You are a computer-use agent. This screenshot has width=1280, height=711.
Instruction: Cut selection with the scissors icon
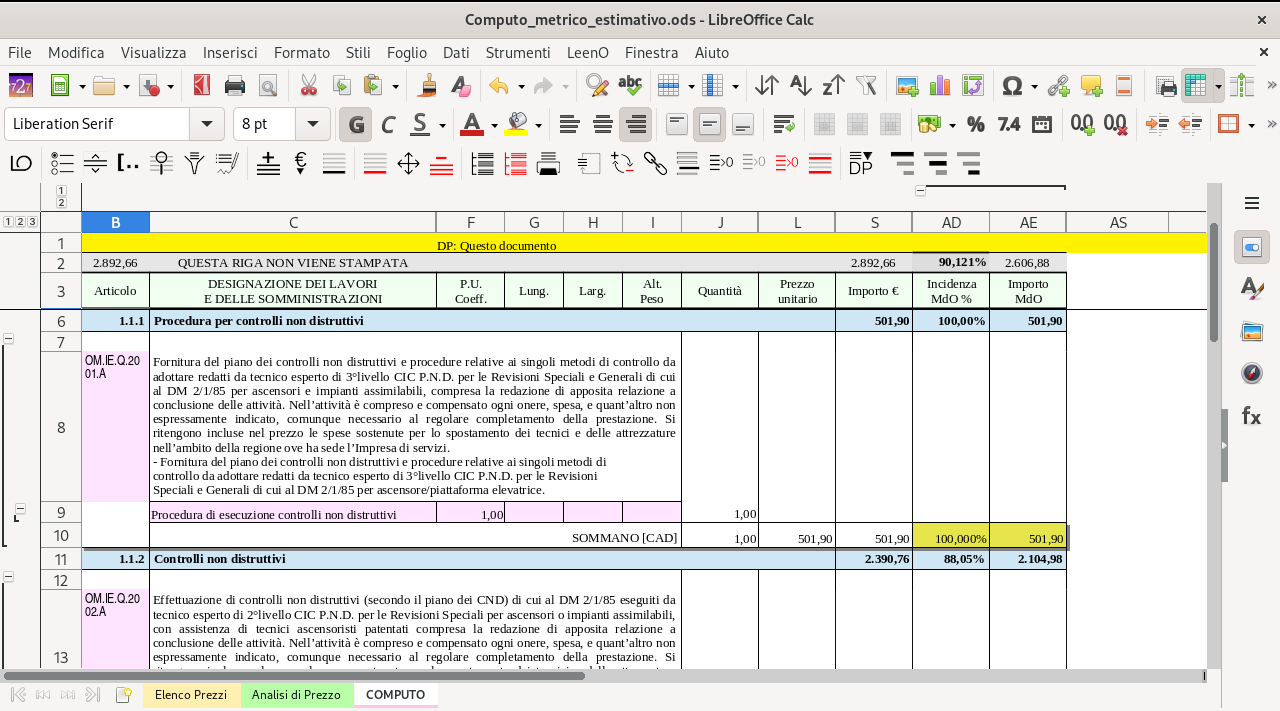308,87
